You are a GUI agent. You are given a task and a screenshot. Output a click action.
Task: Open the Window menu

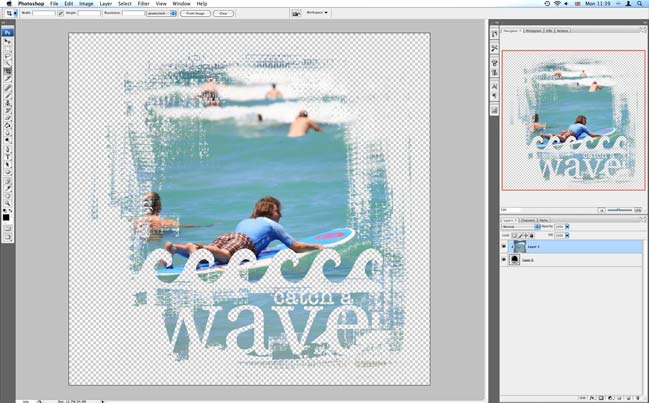click(x=181, y=3)
